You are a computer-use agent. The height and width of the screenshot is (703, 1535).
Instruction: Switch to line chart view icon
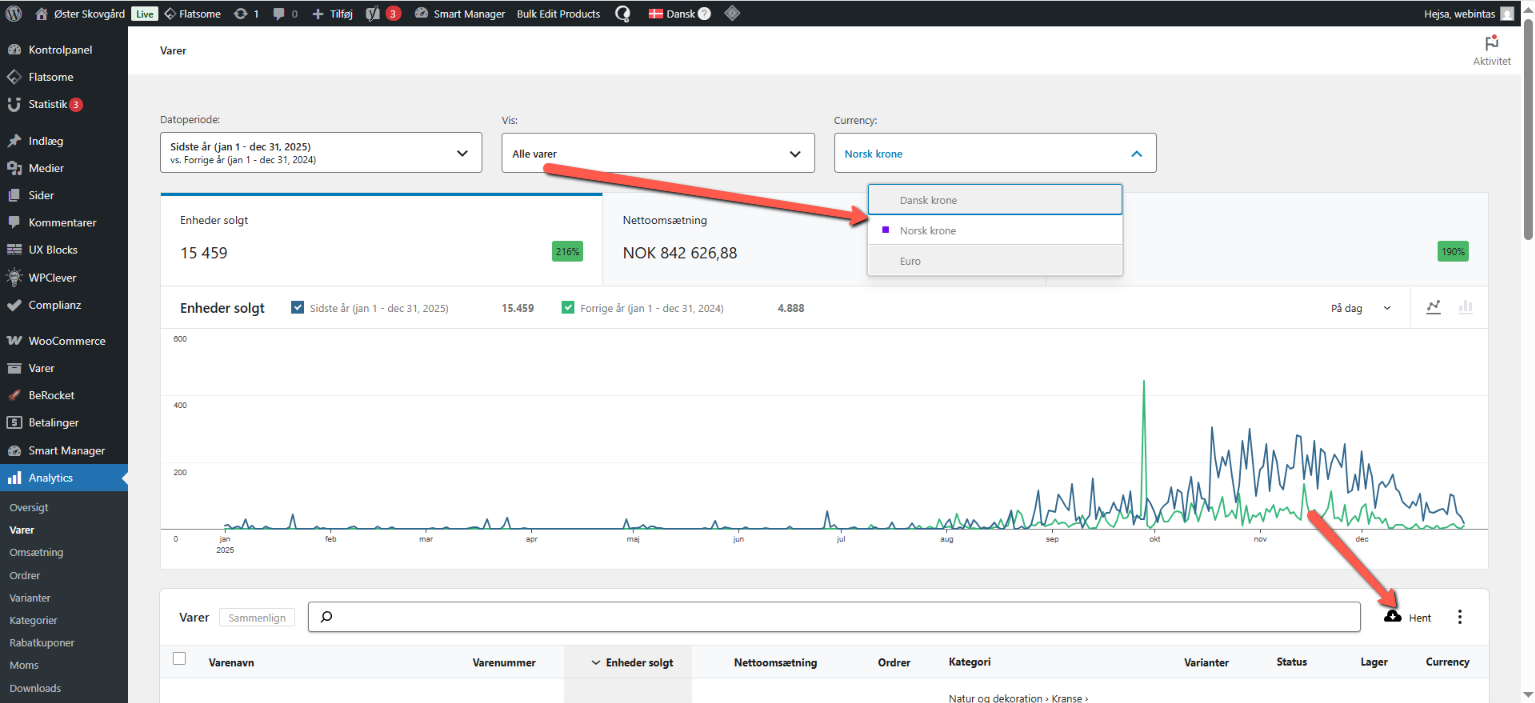(1433, 307)
